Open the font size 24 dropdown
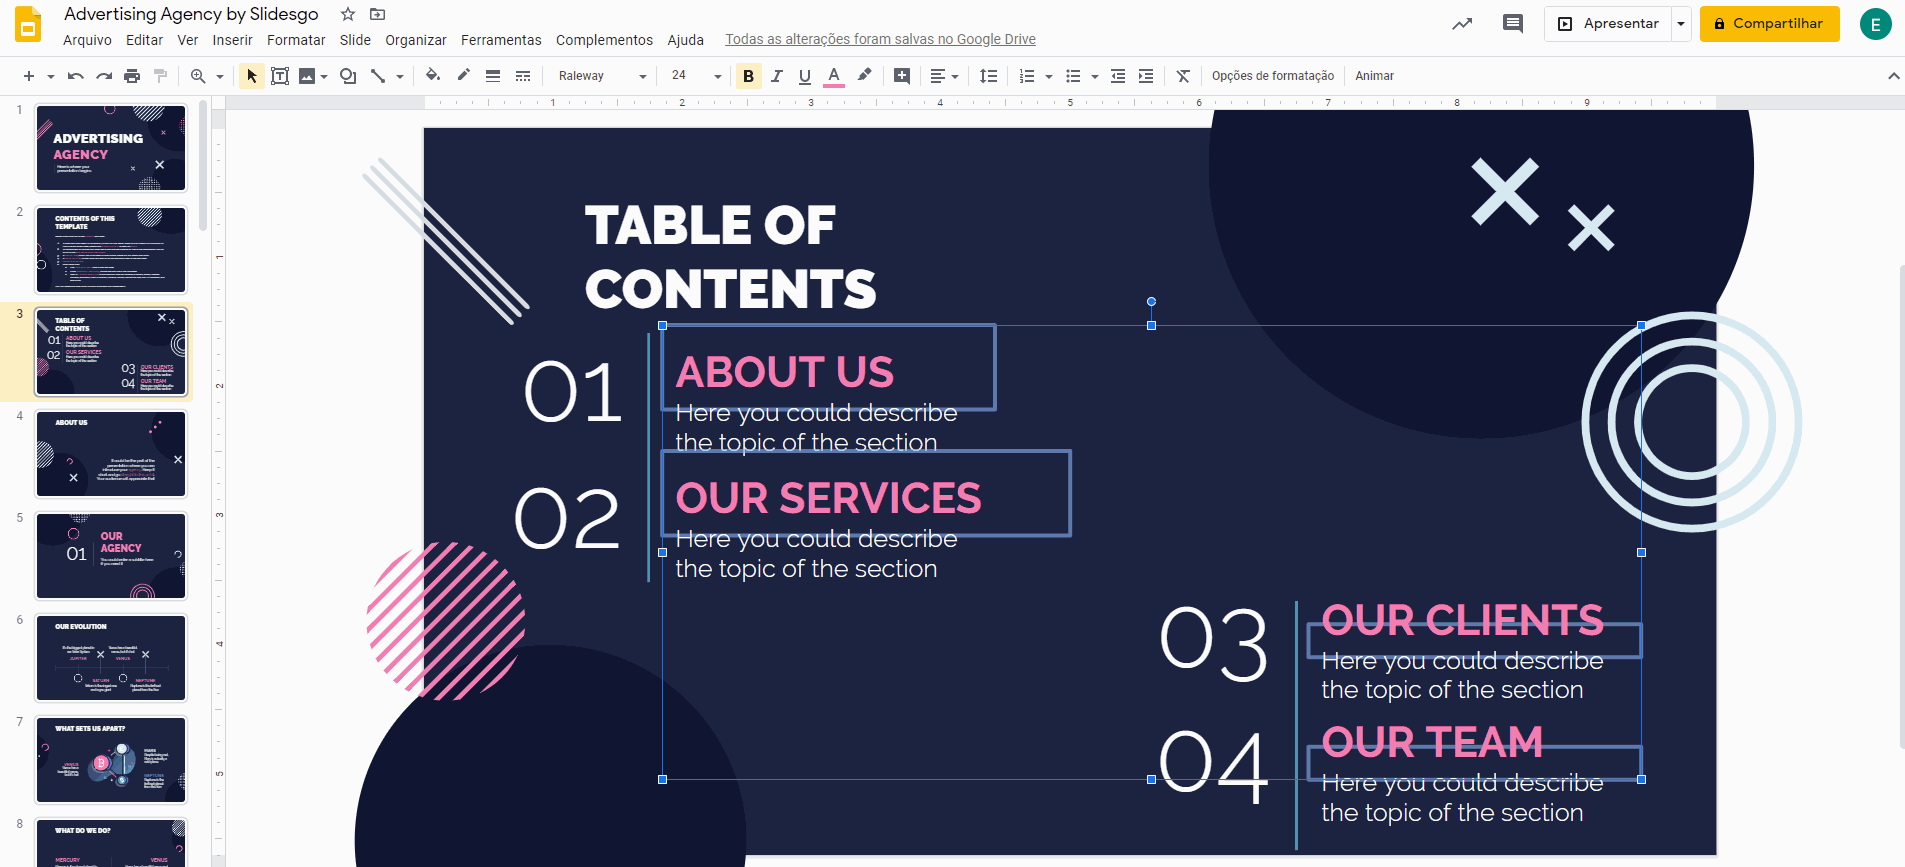Viewport: 1905px width, 867px height. click(x=696, y=76)
